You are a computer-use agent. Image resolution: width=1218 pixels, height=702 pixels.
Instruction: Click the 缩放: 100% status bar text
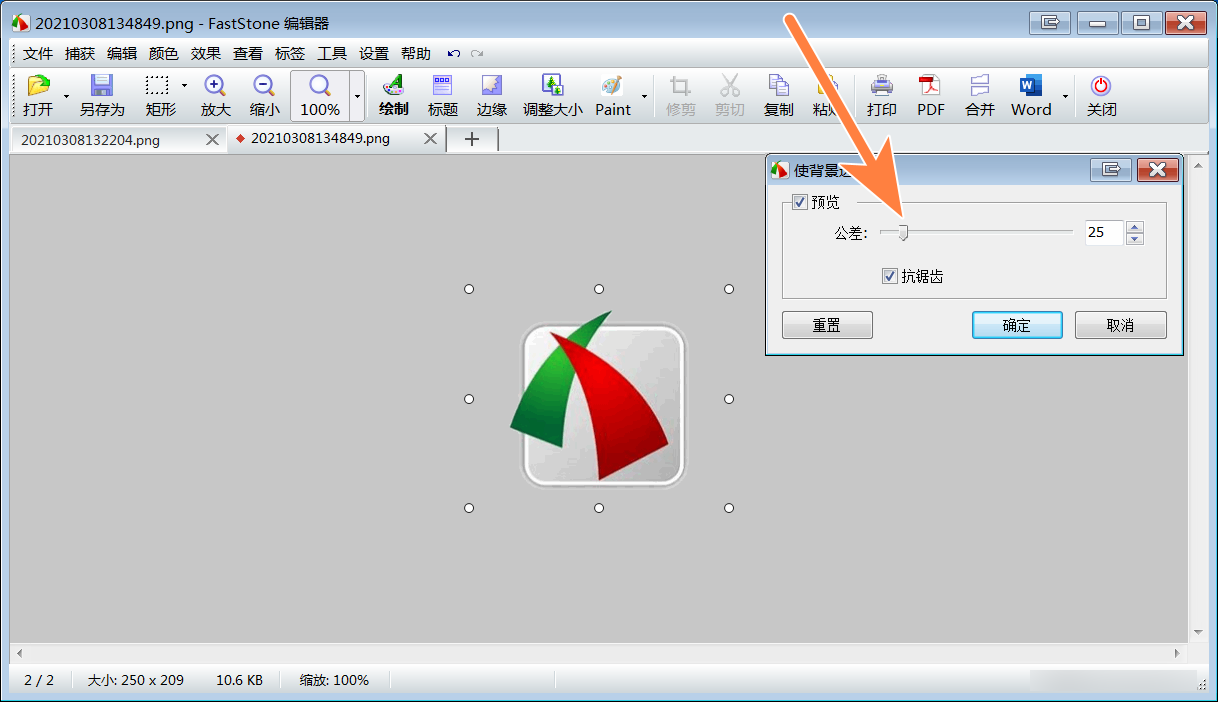coord(334,680)
